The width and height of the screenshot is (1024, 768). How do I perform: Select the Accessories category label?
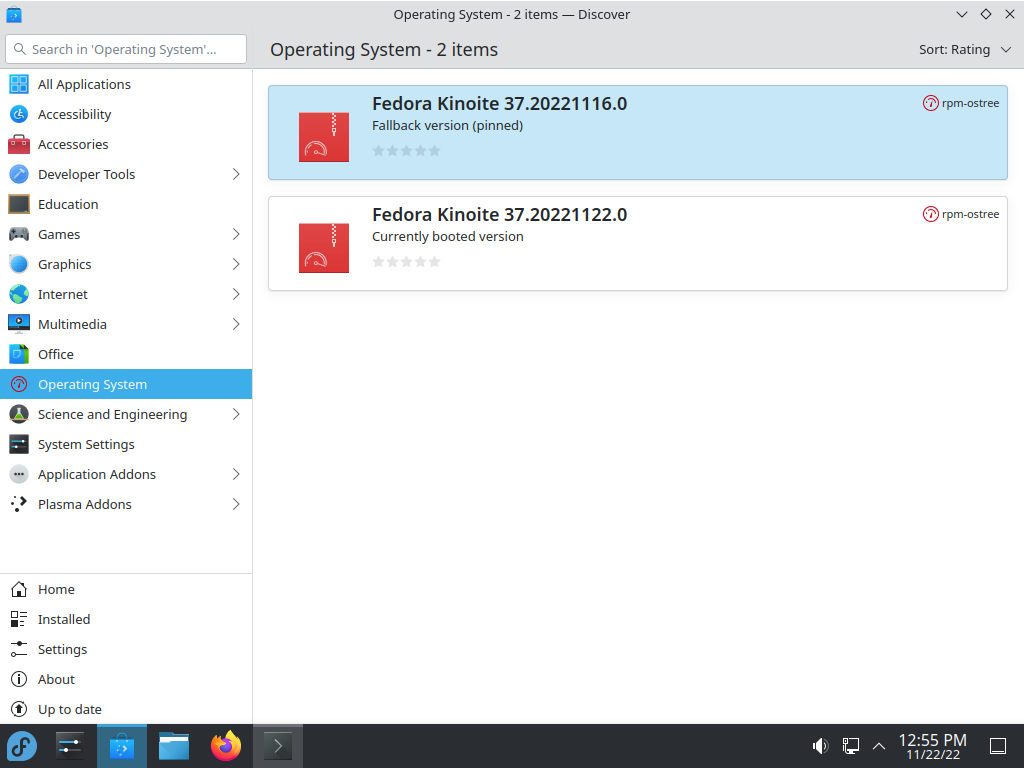[x=73, y=144]
